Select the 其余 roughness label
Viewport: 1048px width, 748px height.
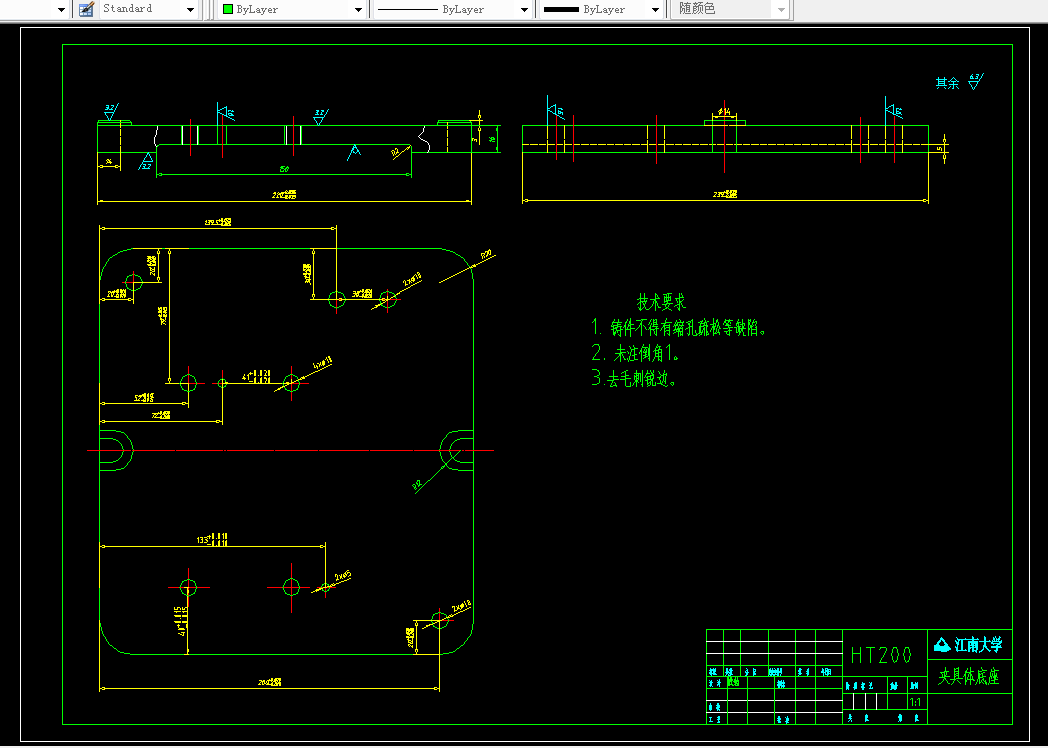[x=947, y=84]
